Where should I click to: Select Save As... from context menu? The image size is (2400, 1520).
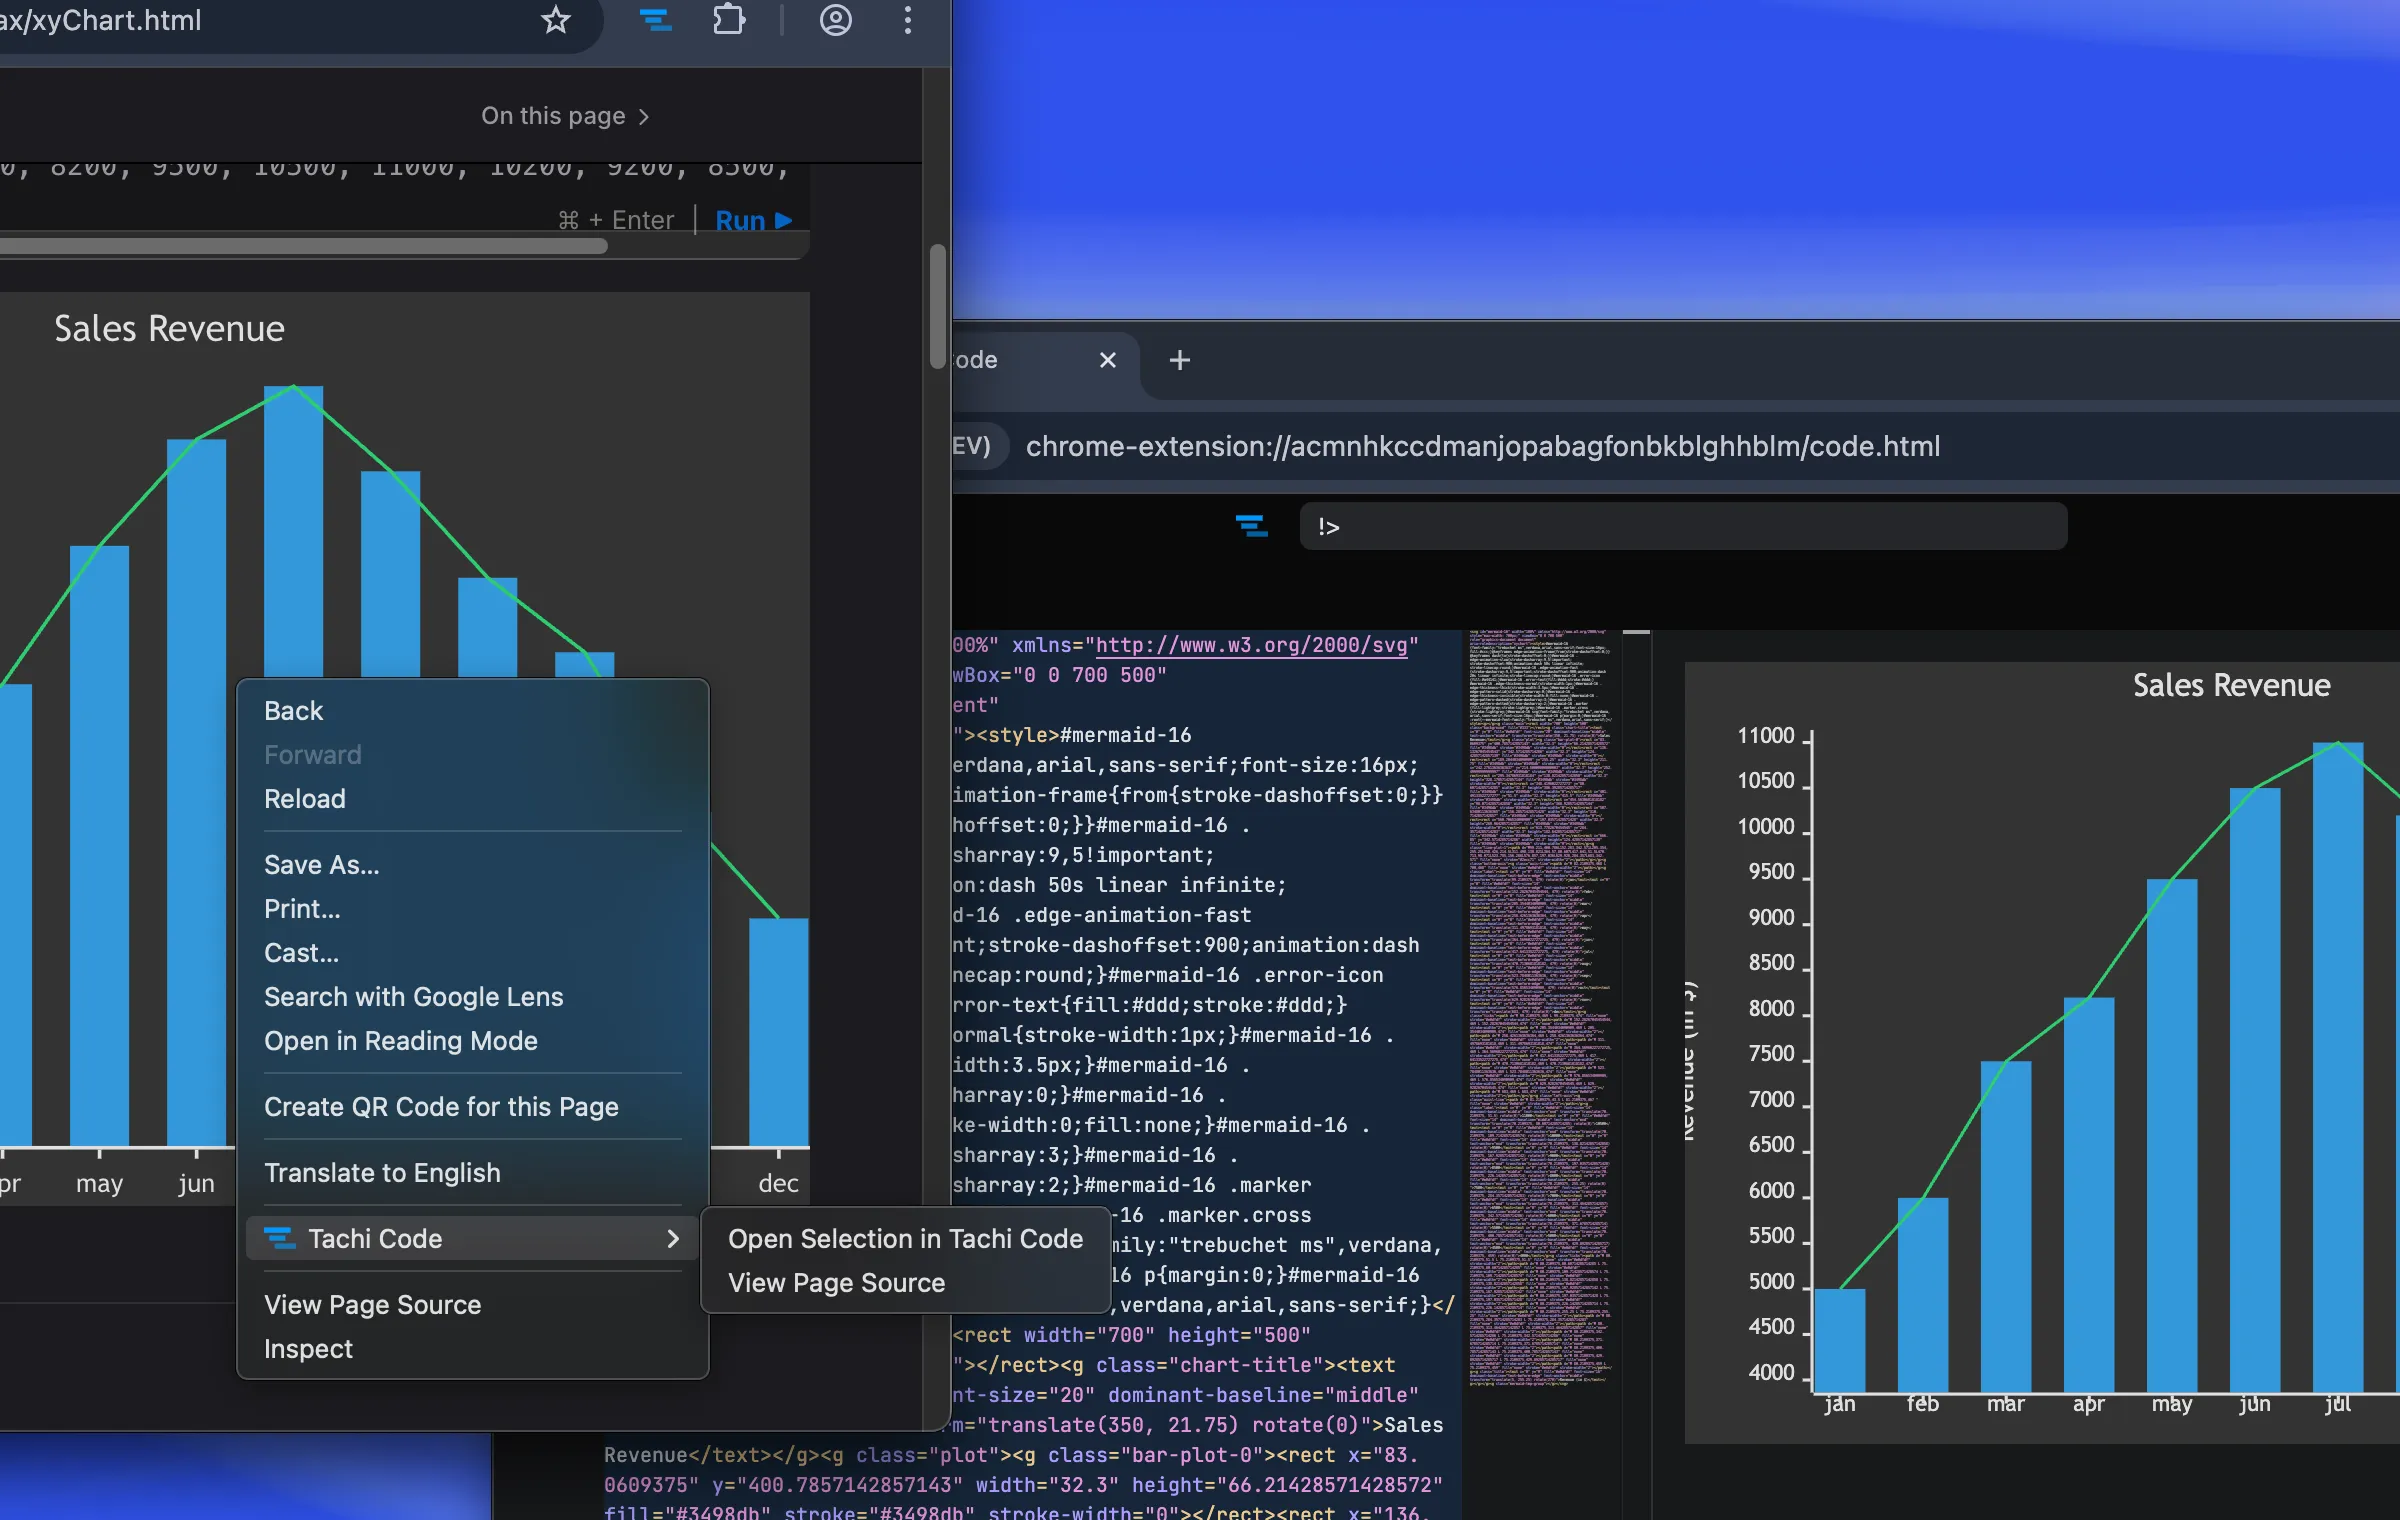tap(321, 865)
